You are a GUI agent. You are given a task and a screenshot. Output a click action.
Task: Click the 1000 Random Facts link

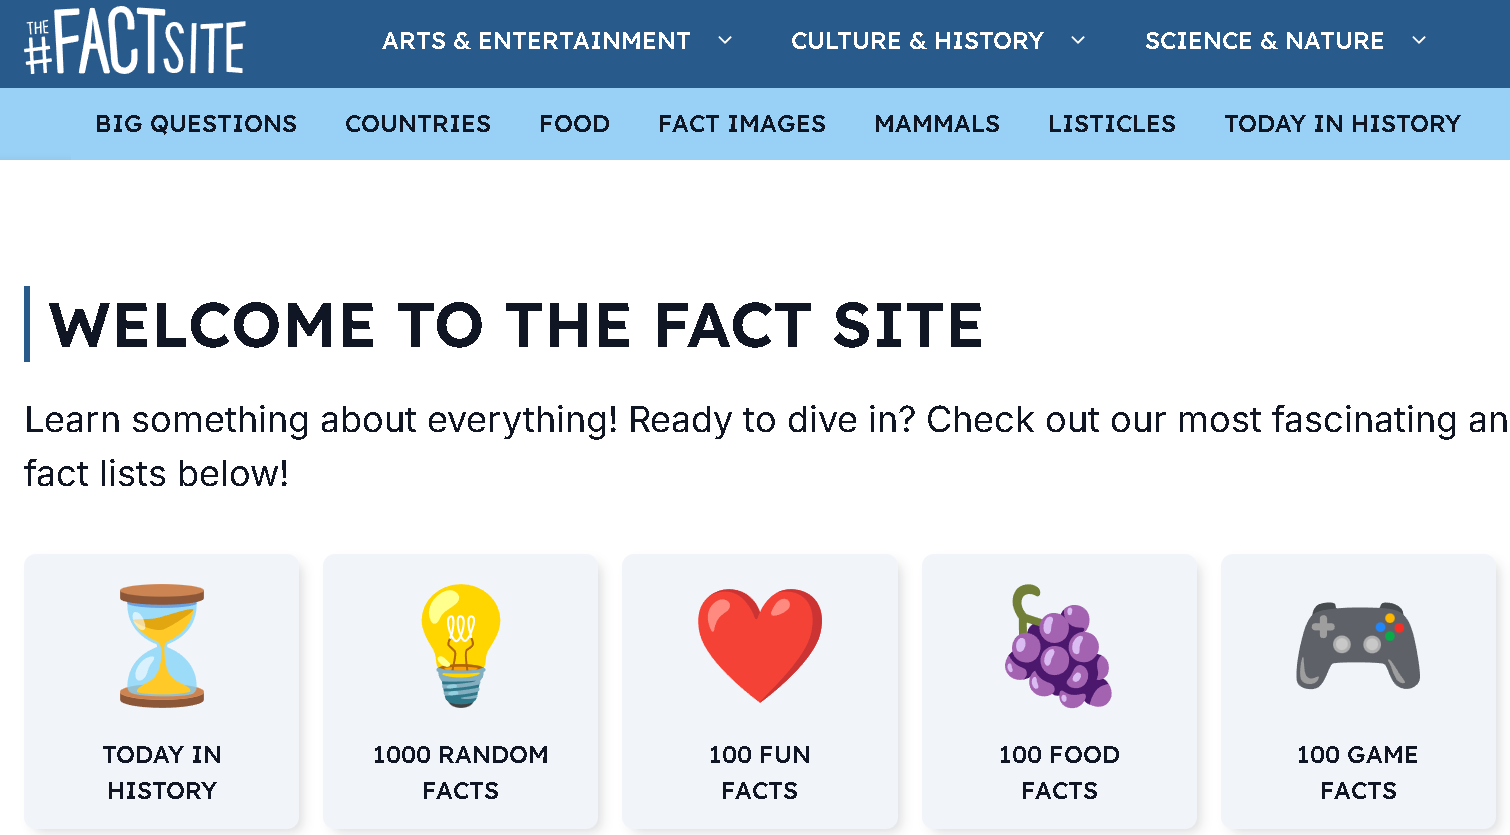click(x=460, y=772)
